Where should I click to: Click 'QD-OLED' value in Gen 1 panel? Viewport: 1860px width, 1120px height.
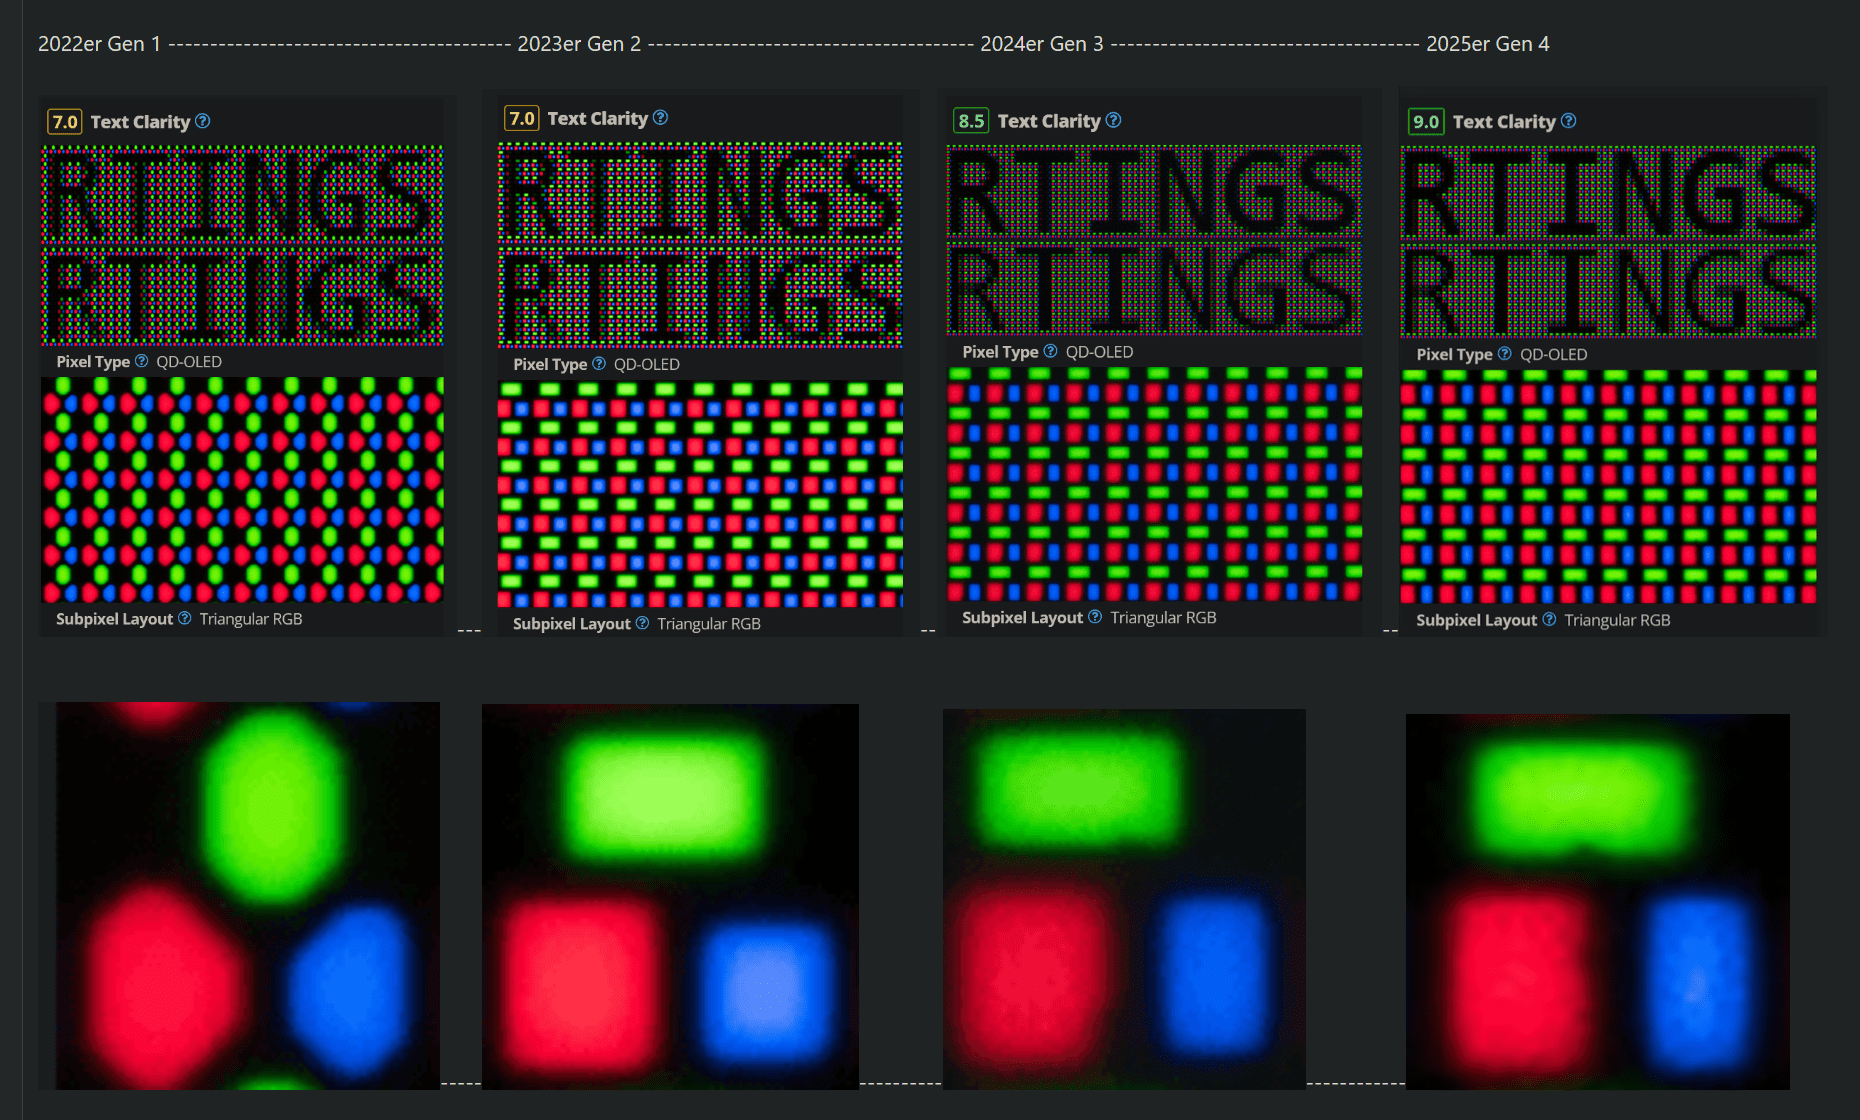[x=189, y=362]
